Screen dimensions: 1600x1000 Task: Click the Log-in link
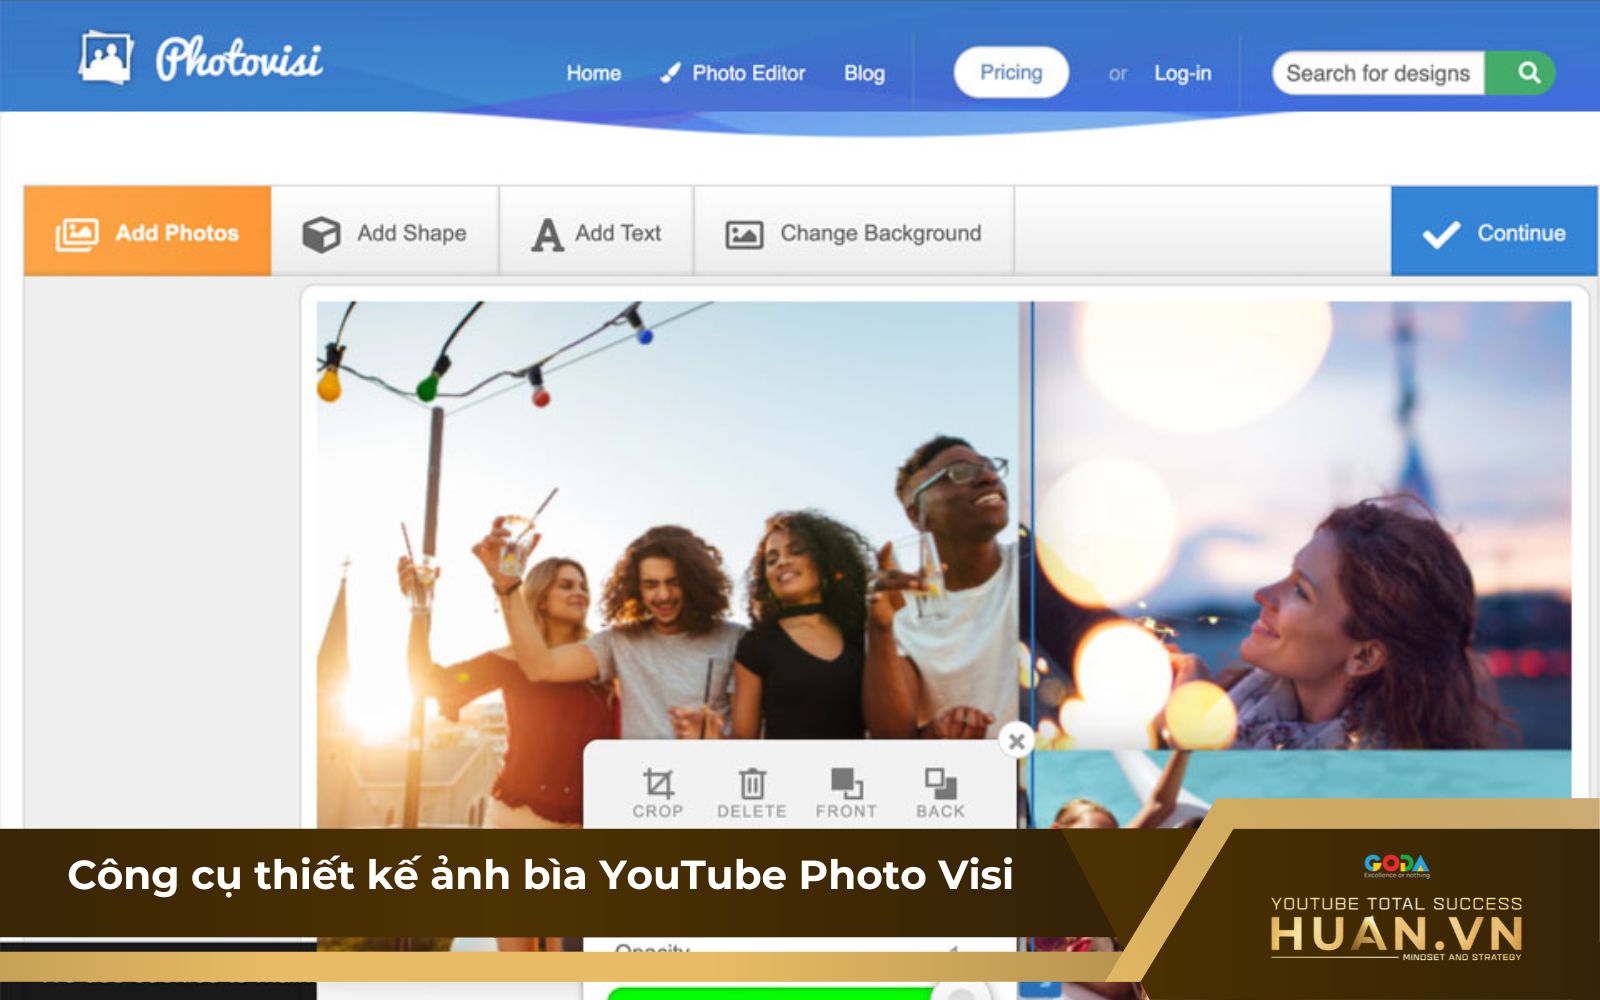pyautogui.click(x=1182, y=73)
